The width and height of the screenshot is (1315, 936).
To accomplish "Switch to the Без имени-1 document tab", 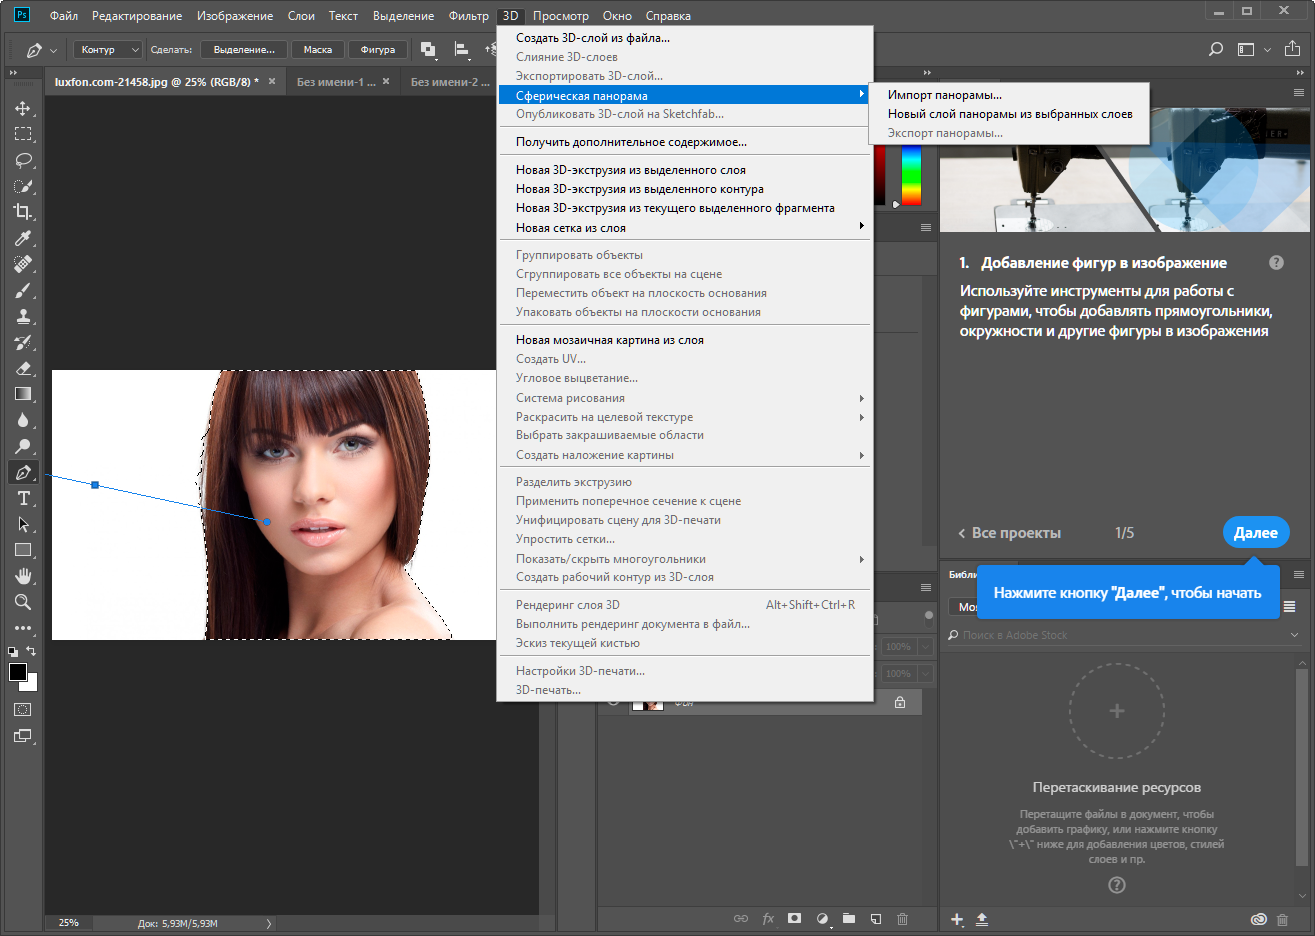I will 335,82.
